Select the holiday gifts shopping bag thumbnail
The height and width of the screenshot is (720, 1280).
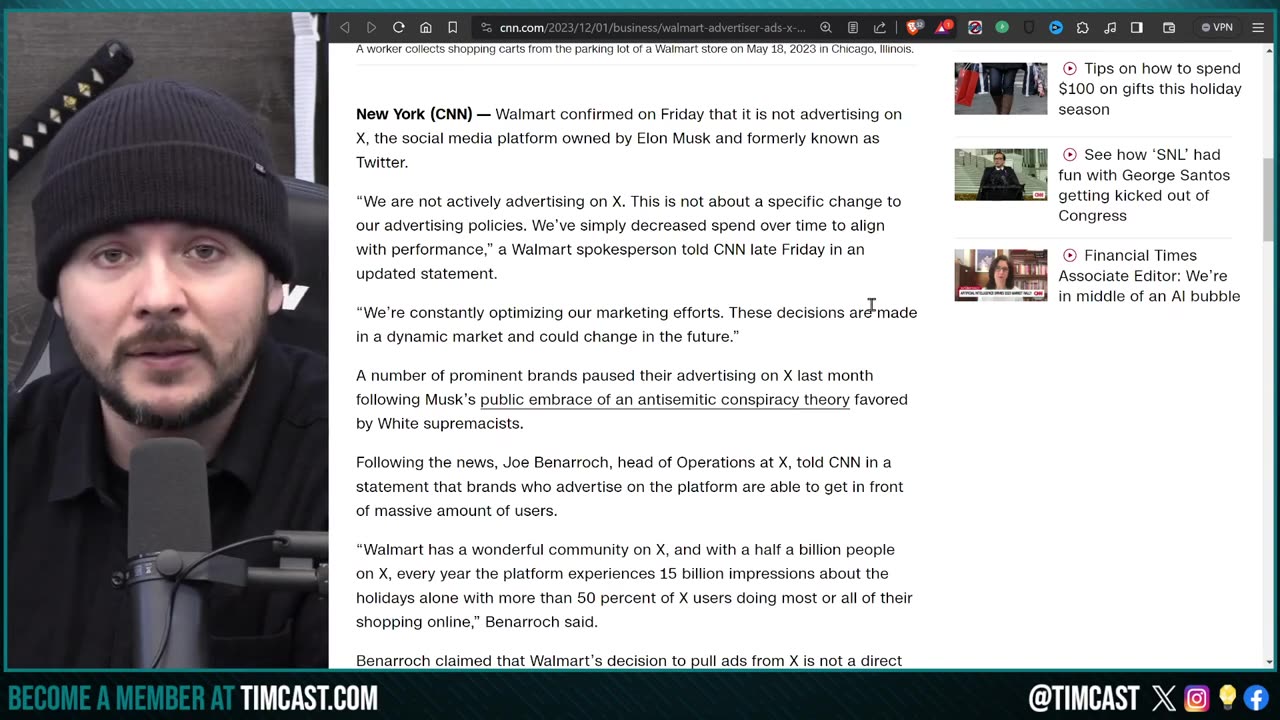(1001, 88)
